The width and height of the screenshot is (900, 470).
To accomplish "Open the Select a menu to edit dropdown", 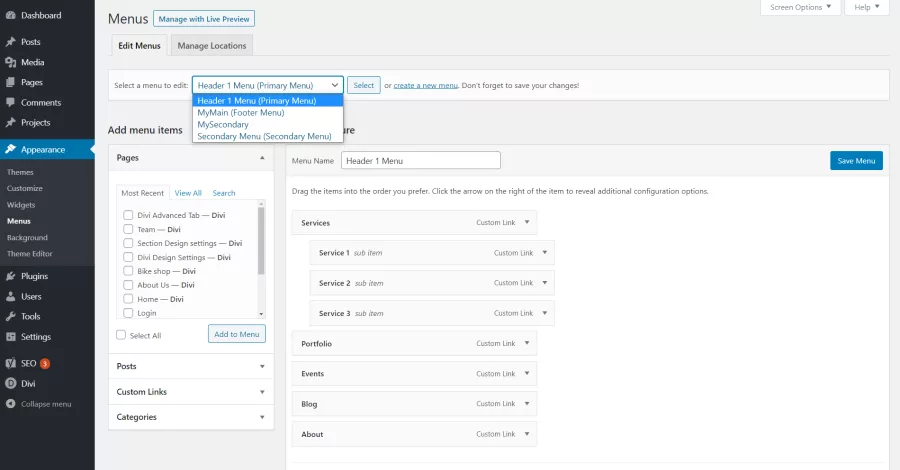I will [x=267, y=85].
